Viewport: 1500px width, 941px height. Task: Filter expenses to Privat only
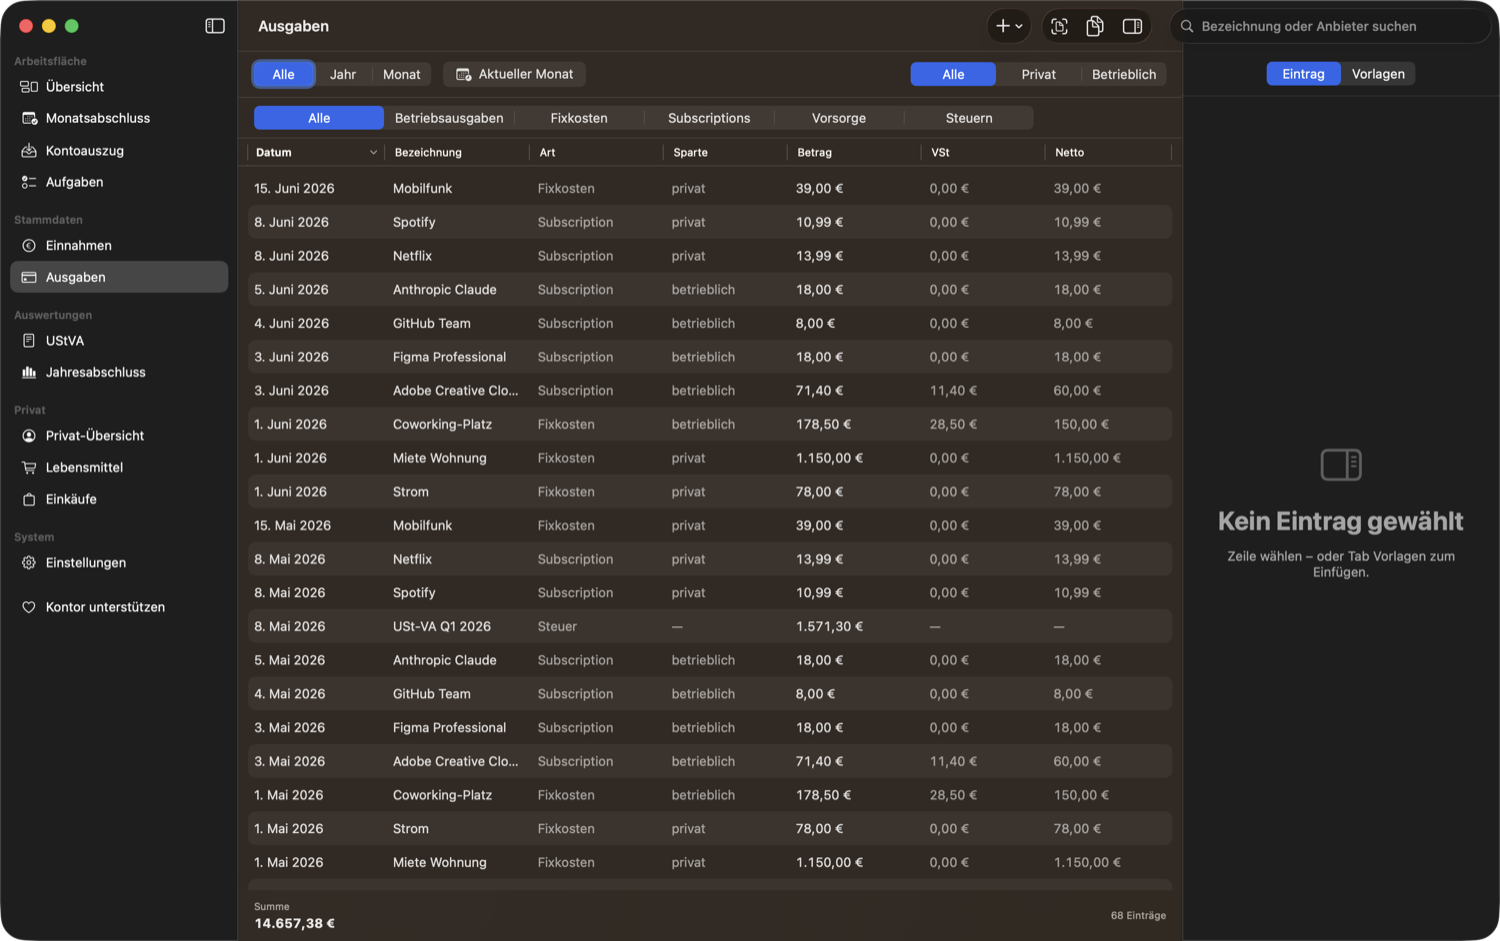[x=1038, y=74]
